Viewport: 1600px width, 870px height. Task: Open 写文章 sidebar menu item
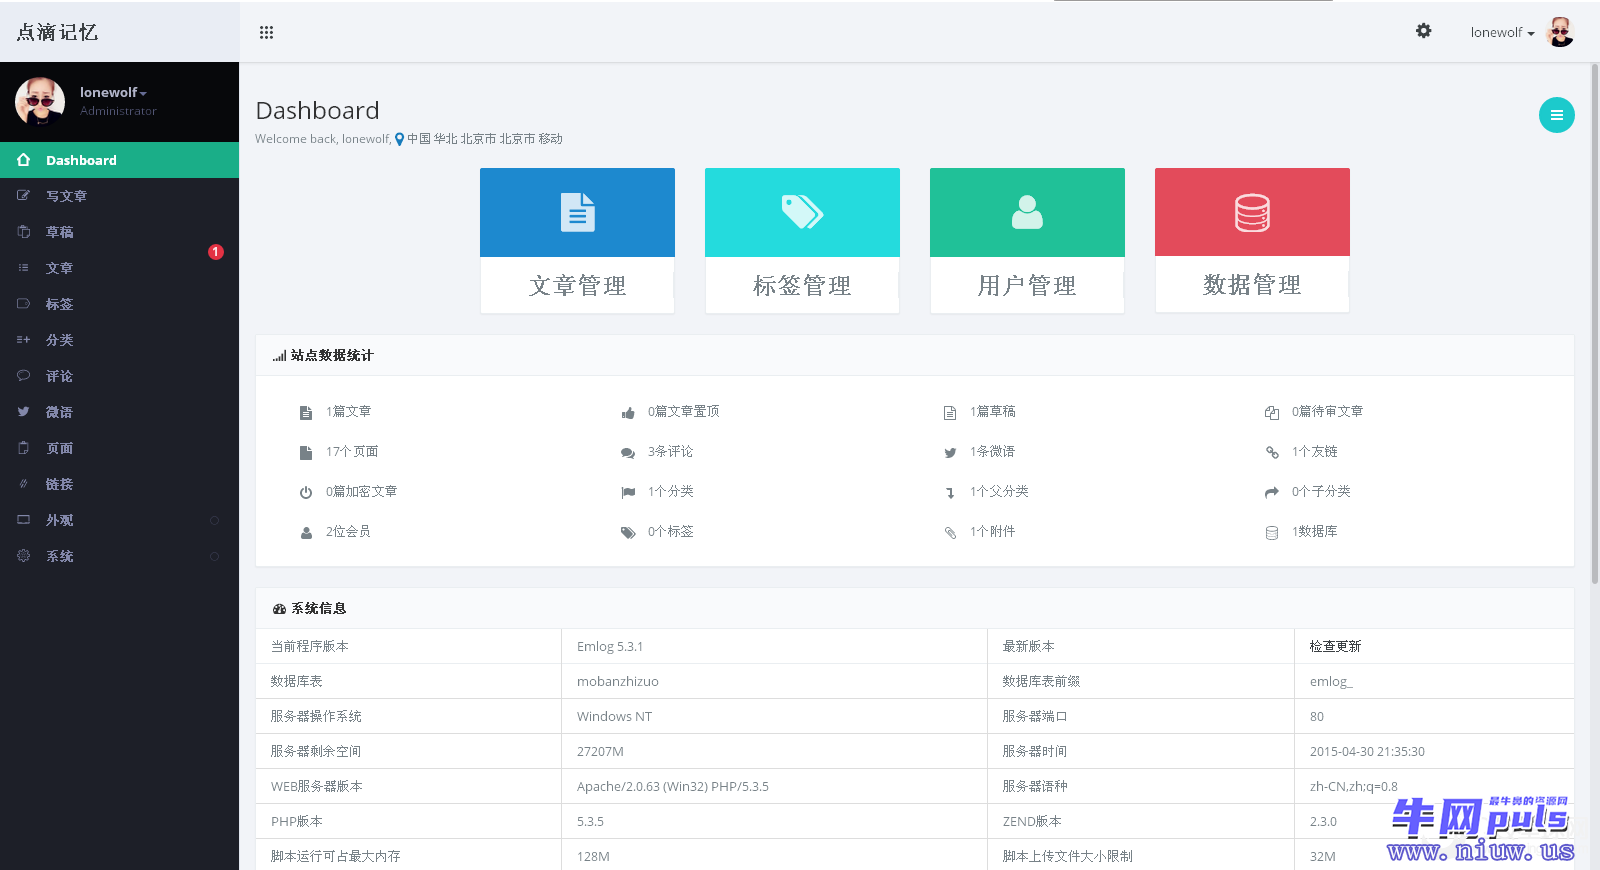[x=119, y=196]
